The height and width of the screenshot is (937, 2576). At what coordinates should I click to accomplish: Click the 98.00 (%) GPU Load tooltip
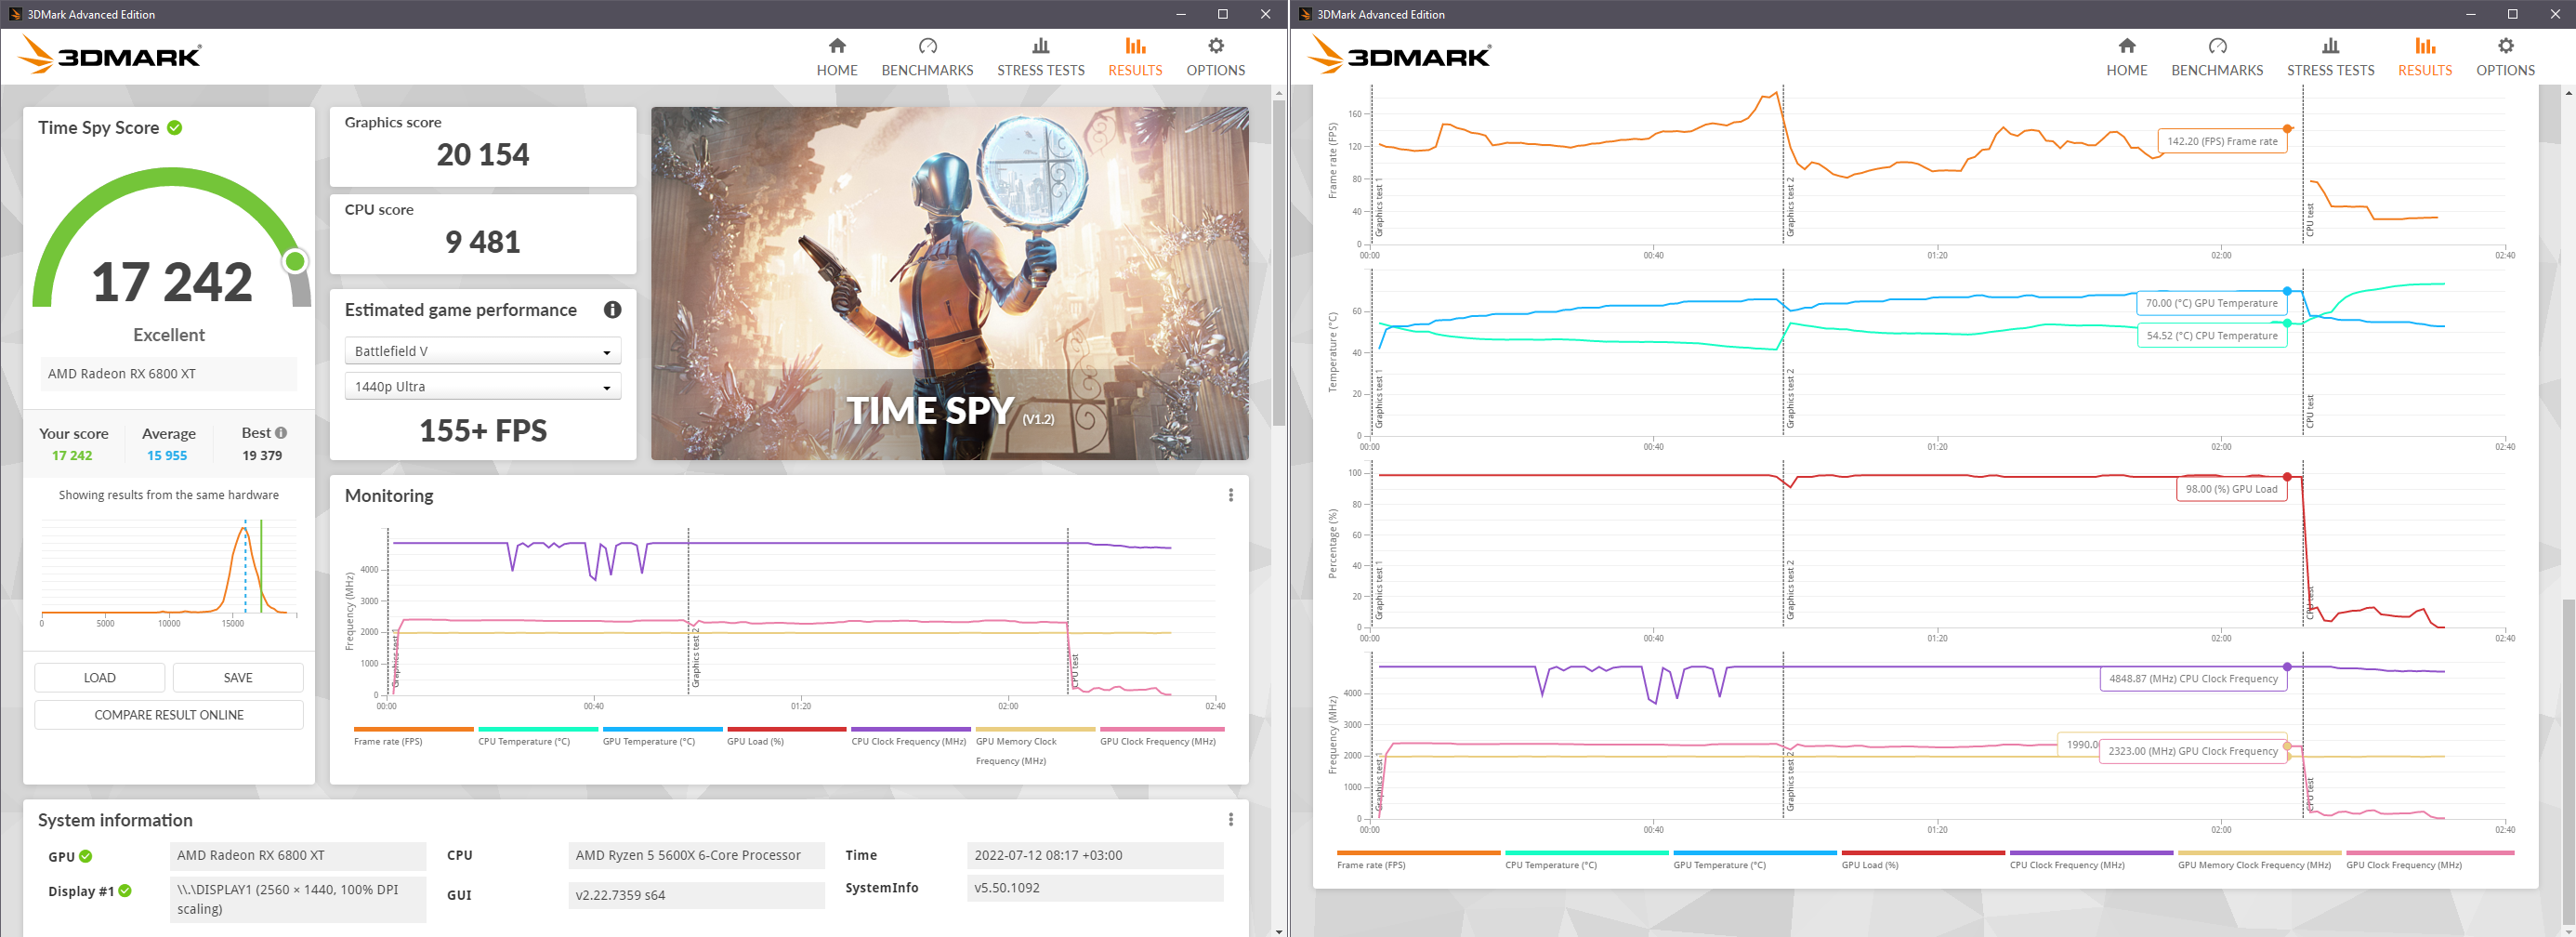click(2231, 489)
